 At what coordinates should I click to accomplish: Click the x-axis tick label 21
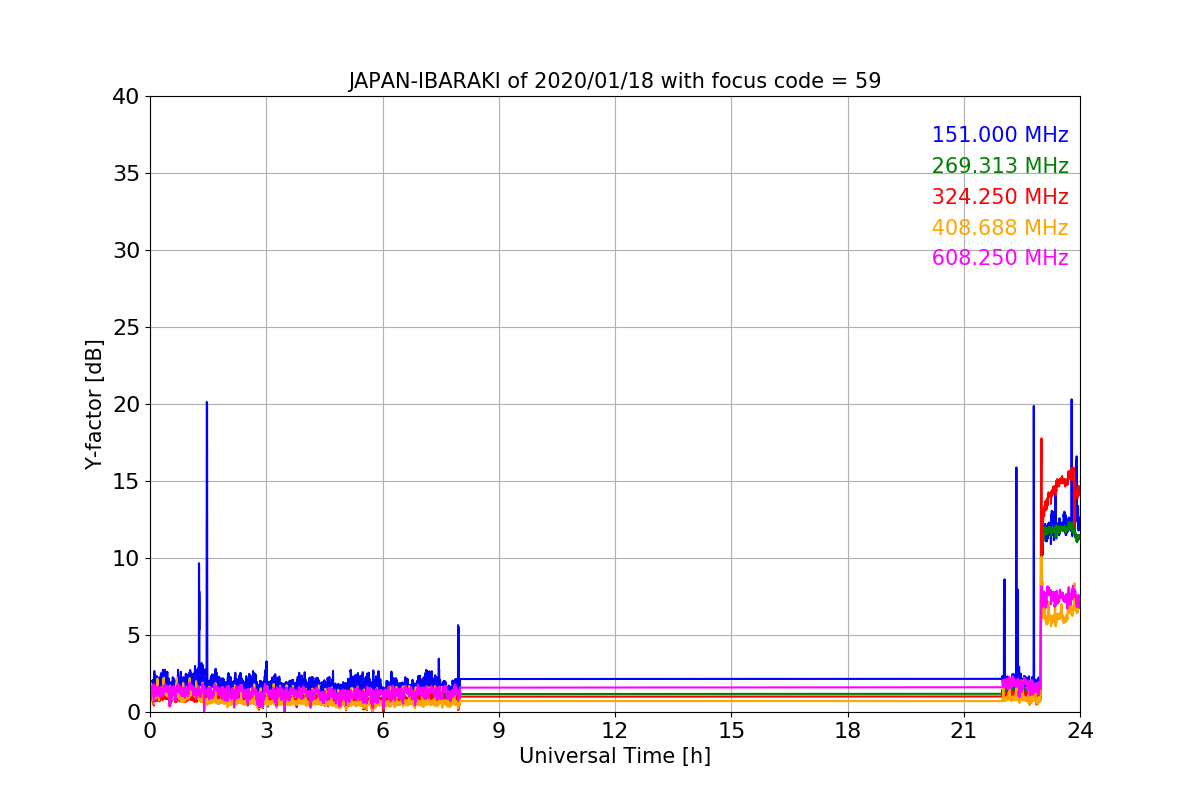tap(964, 731)
